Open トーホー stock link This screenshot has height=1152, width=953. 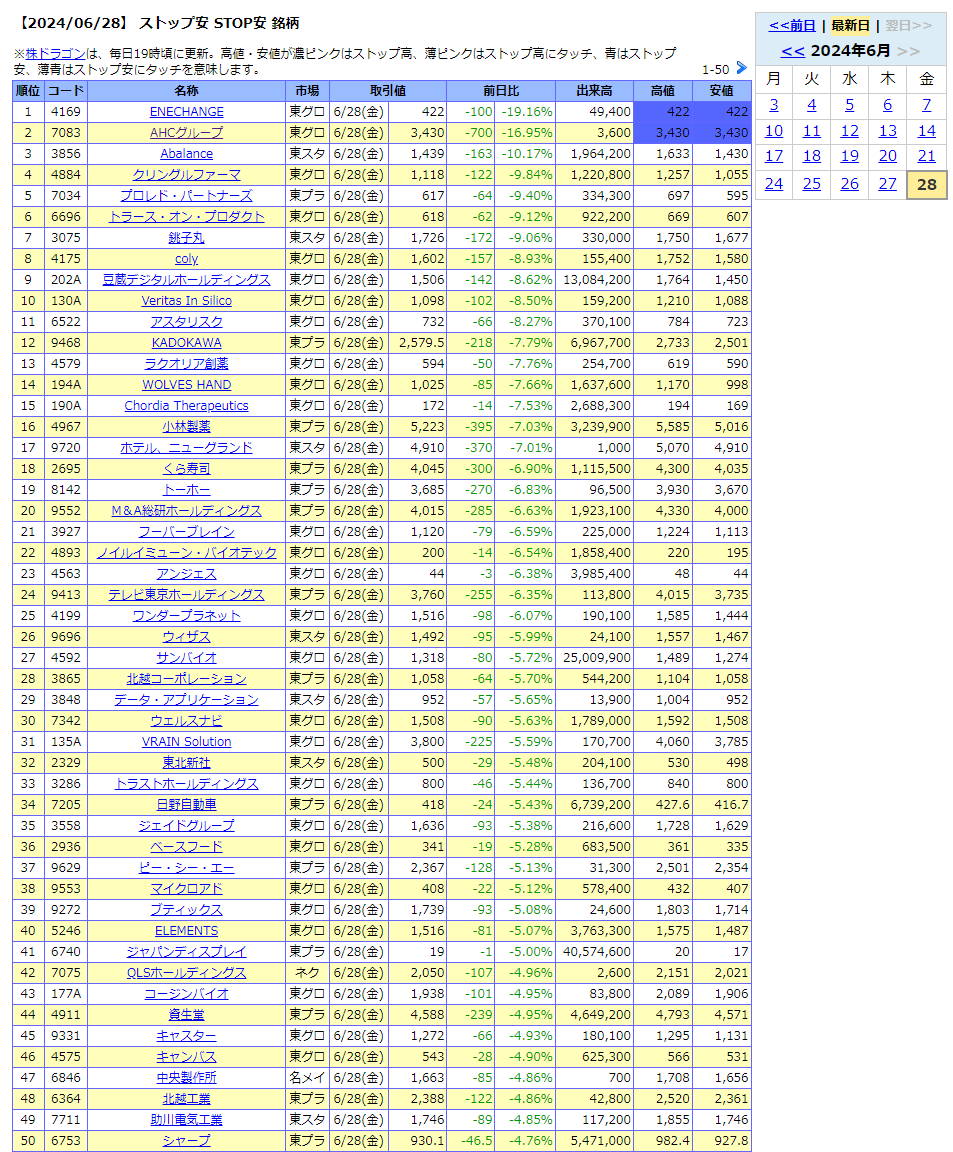point(187,490)
